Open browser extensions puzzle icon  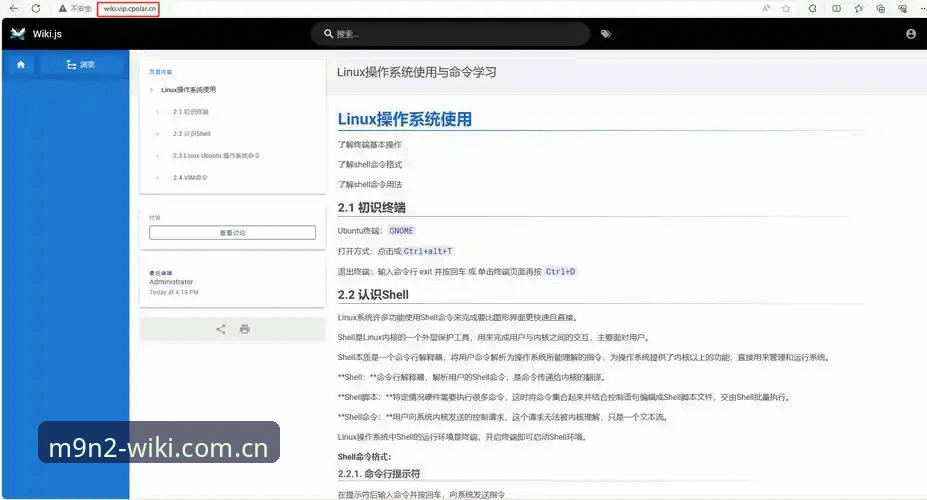pos(813,8)
